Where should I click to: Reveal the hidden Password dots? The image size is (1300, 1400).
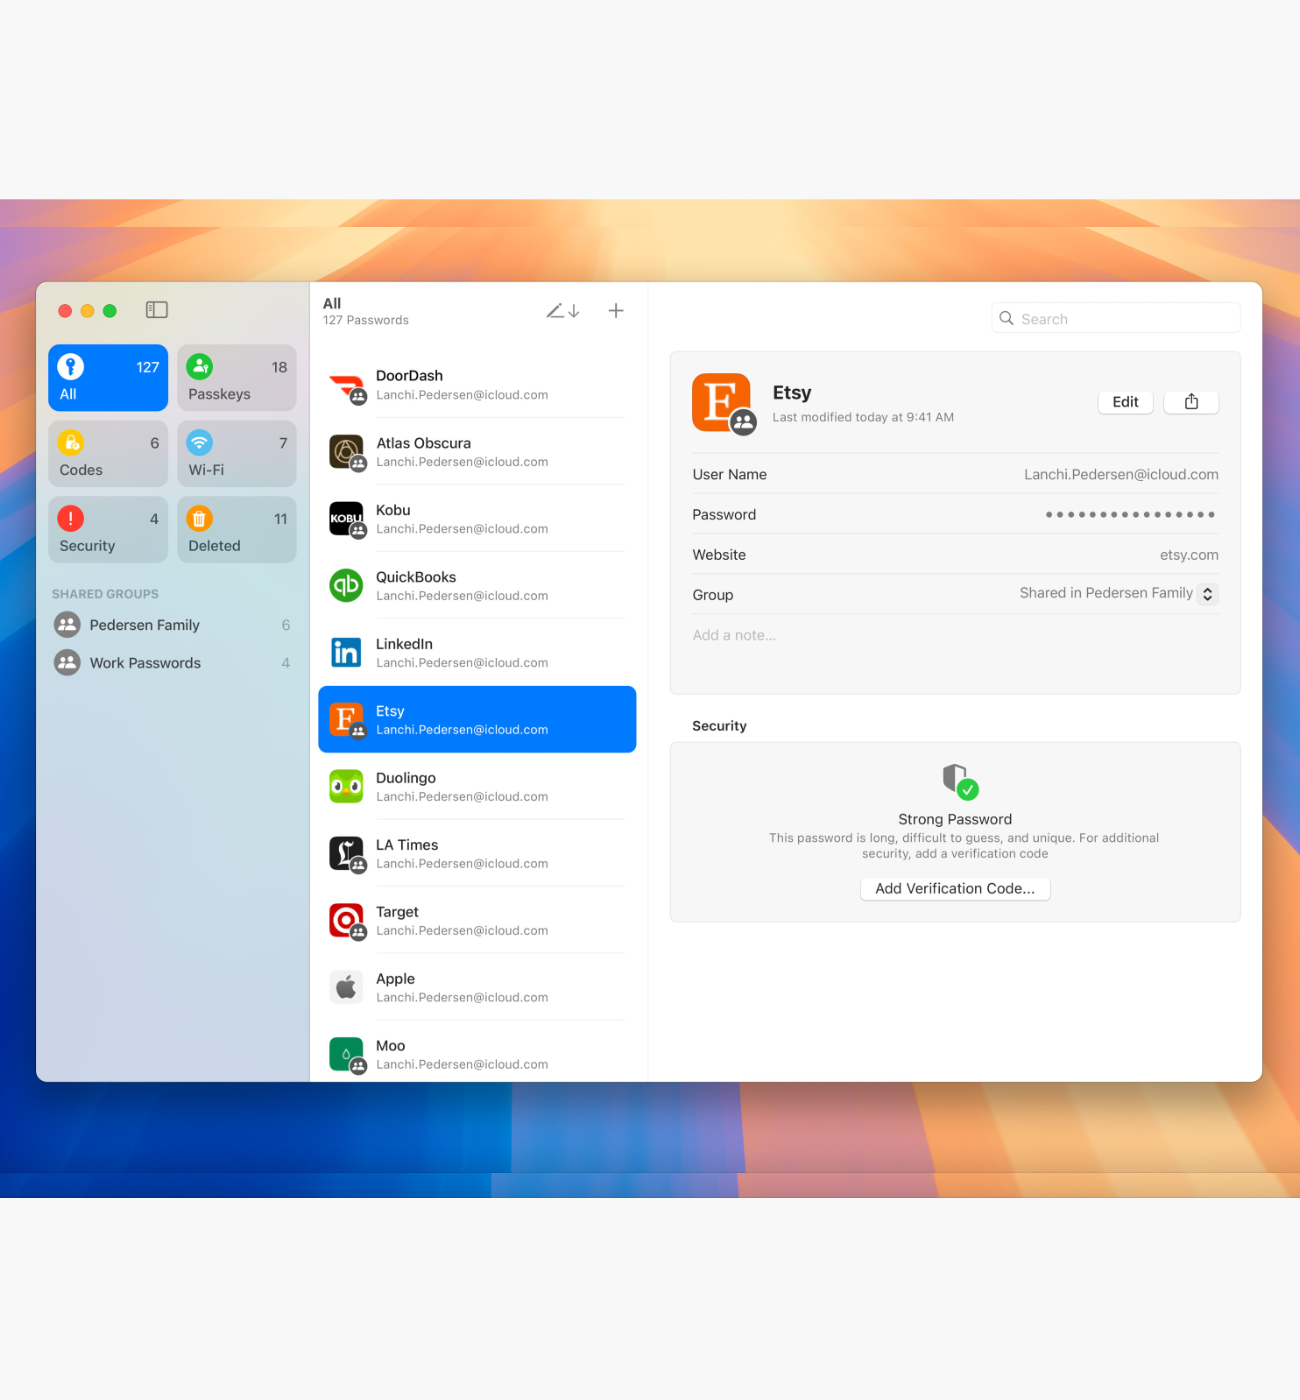1130,515
